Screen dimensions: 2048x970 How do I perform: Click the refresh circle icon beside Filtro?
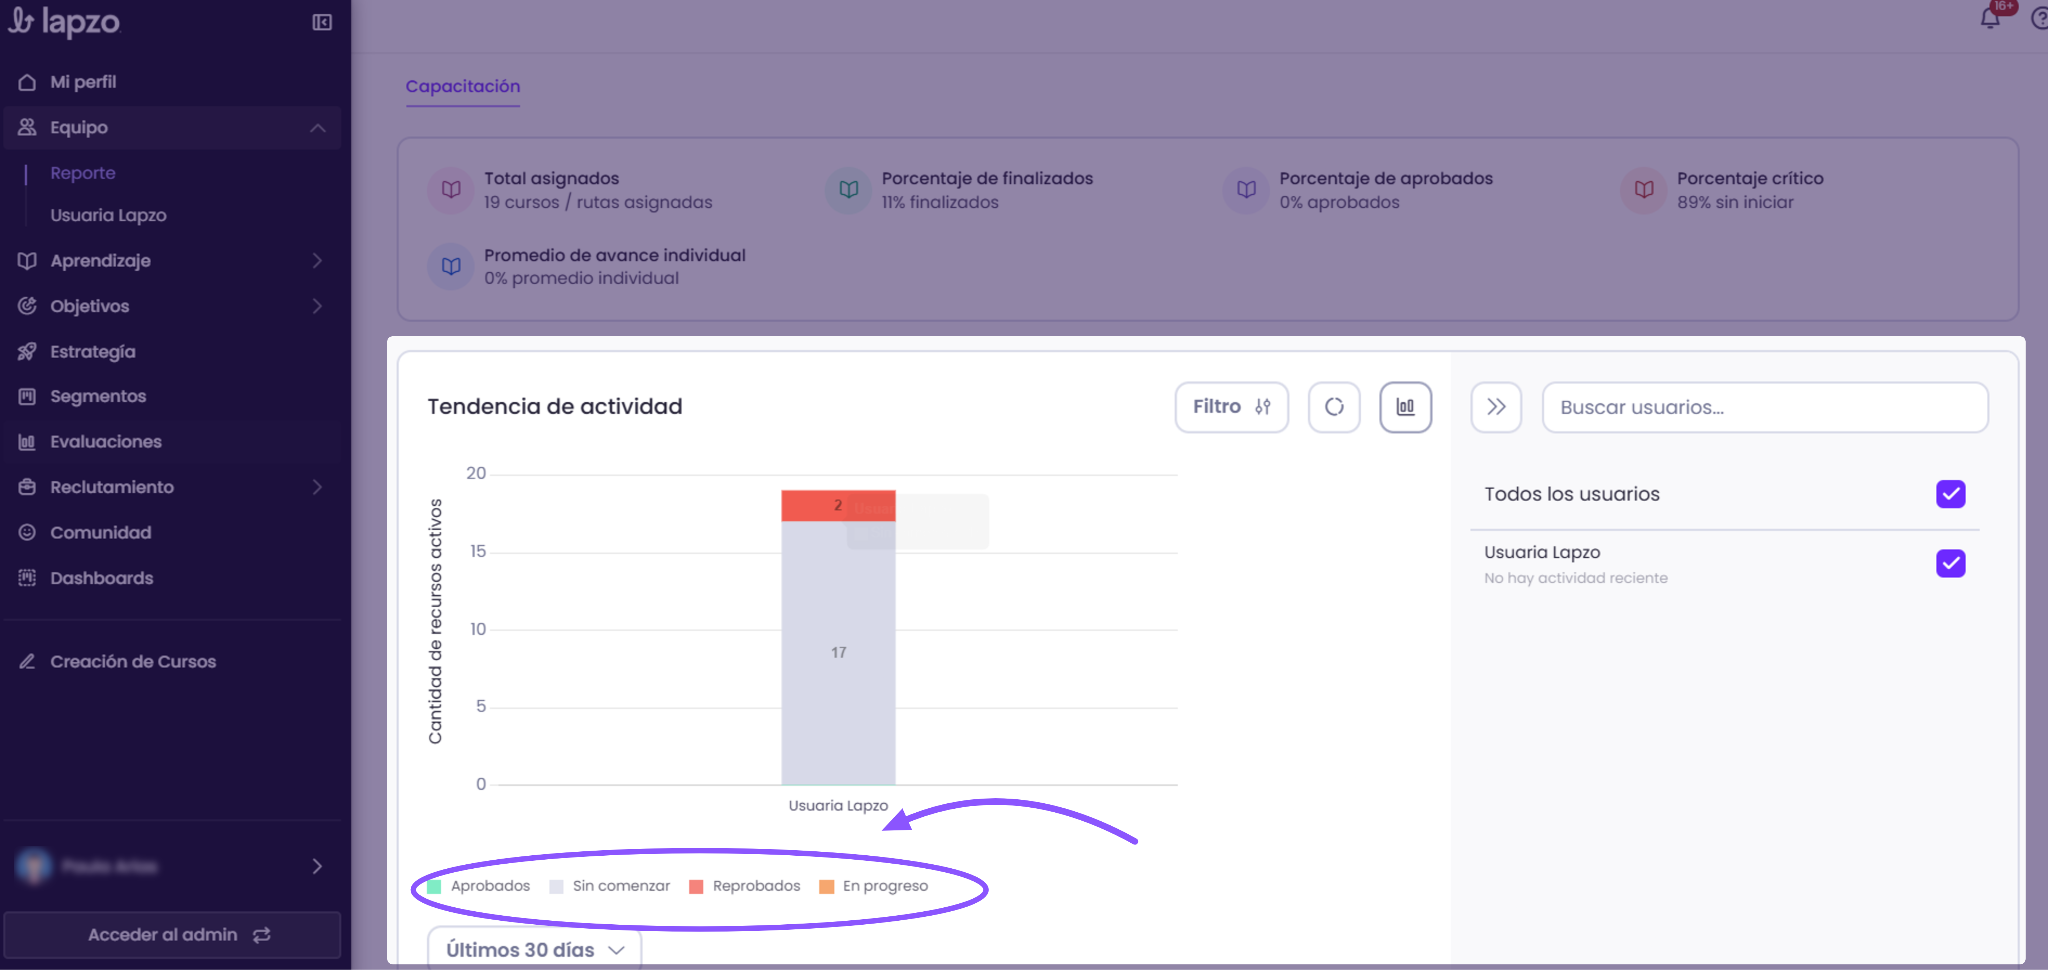(1334, 407)
